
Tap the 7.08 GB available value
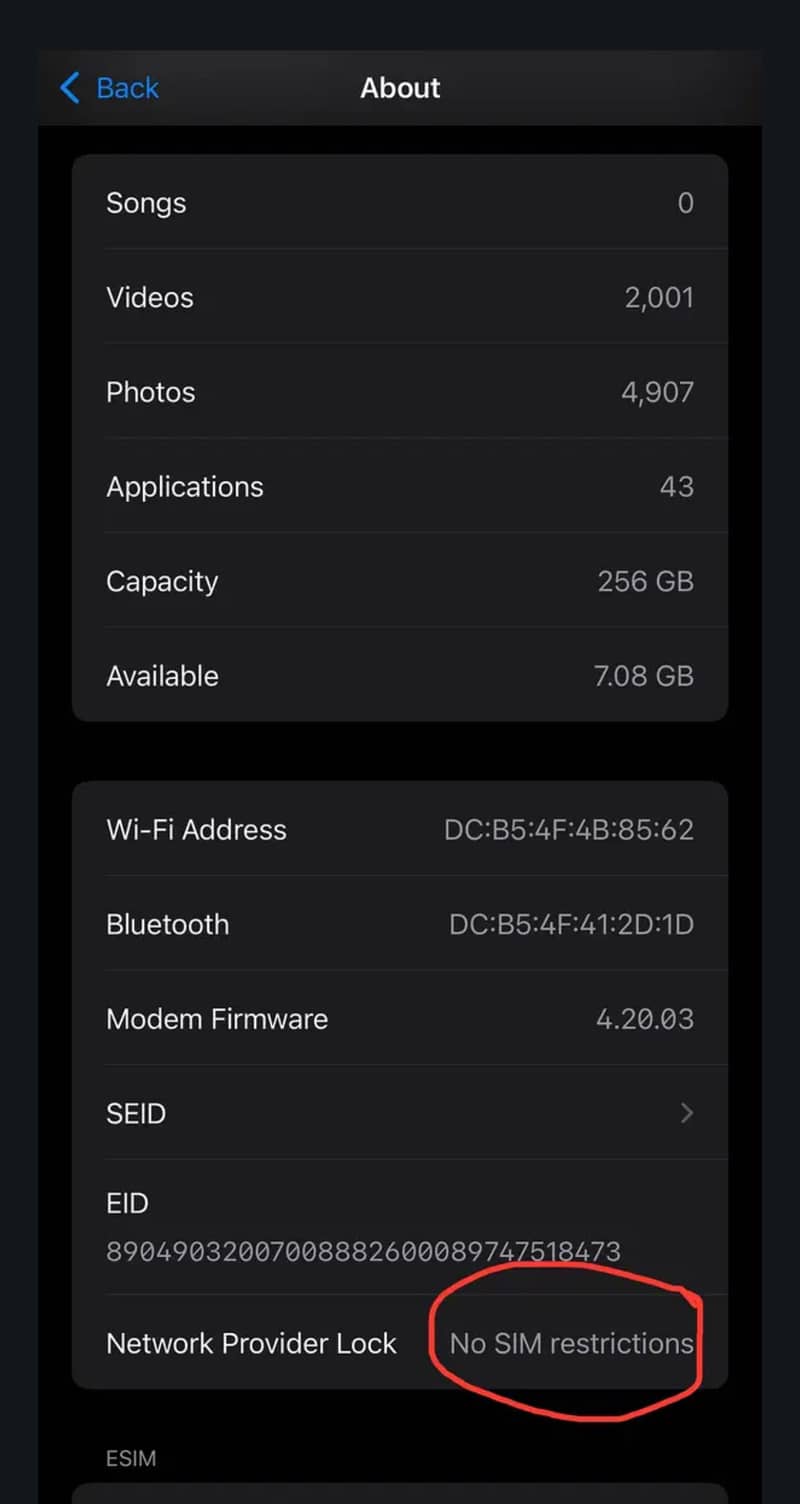643,676
